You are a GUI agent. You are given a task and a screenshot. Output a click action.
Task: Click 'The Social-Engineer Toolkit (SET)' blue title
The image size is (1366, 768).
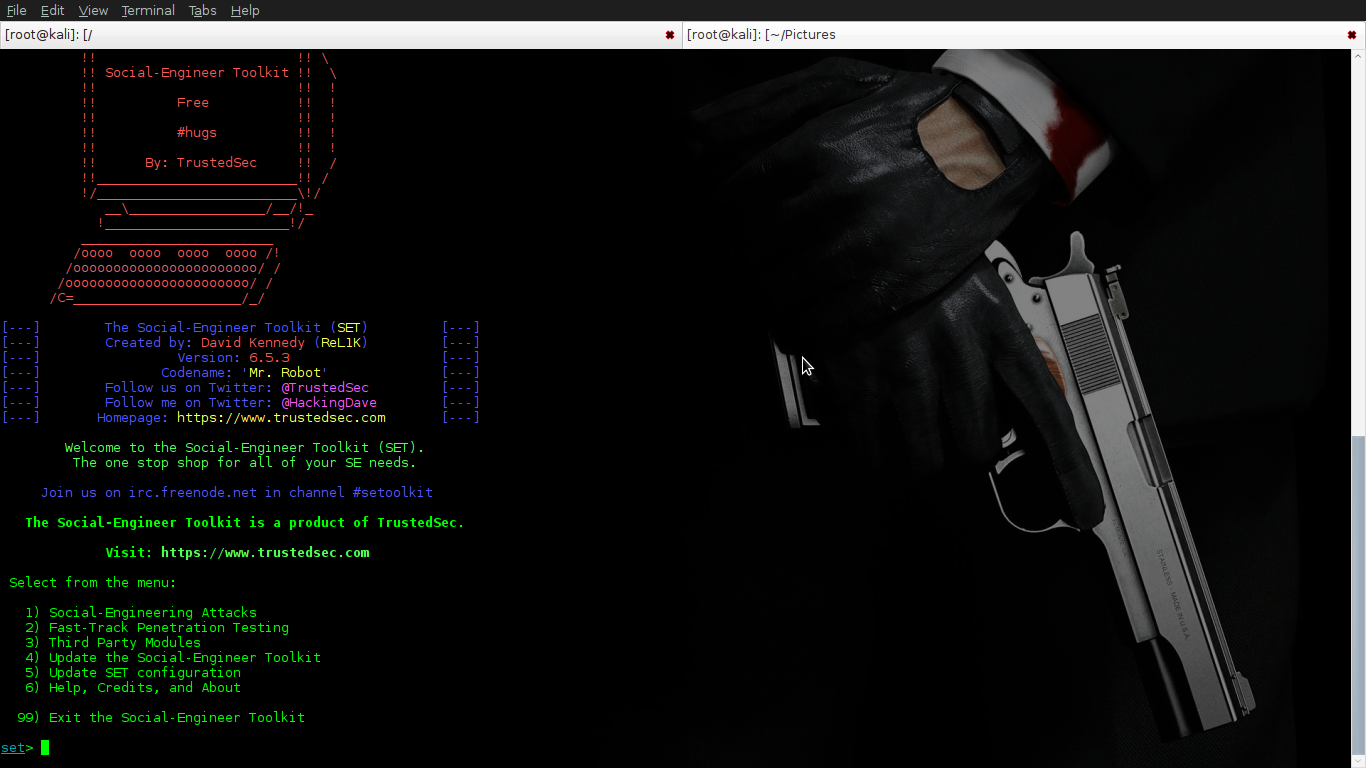[x=237, y=328]
